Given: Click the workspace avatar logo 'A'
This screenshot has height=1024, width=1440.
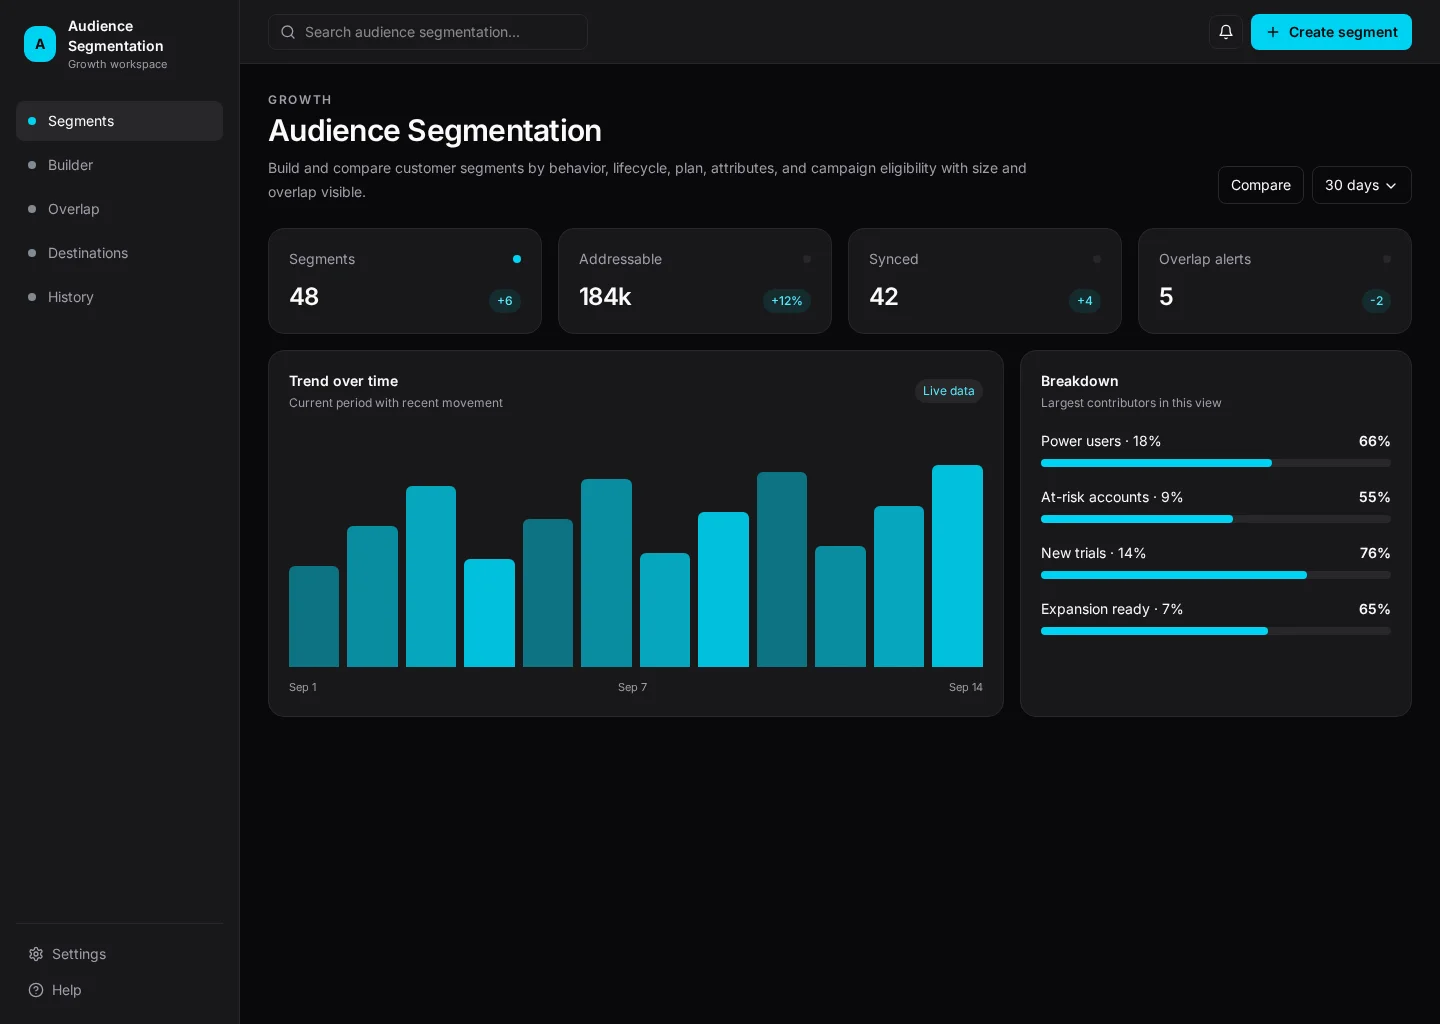Looking at the screenshot, I should [x=40, y=44].
